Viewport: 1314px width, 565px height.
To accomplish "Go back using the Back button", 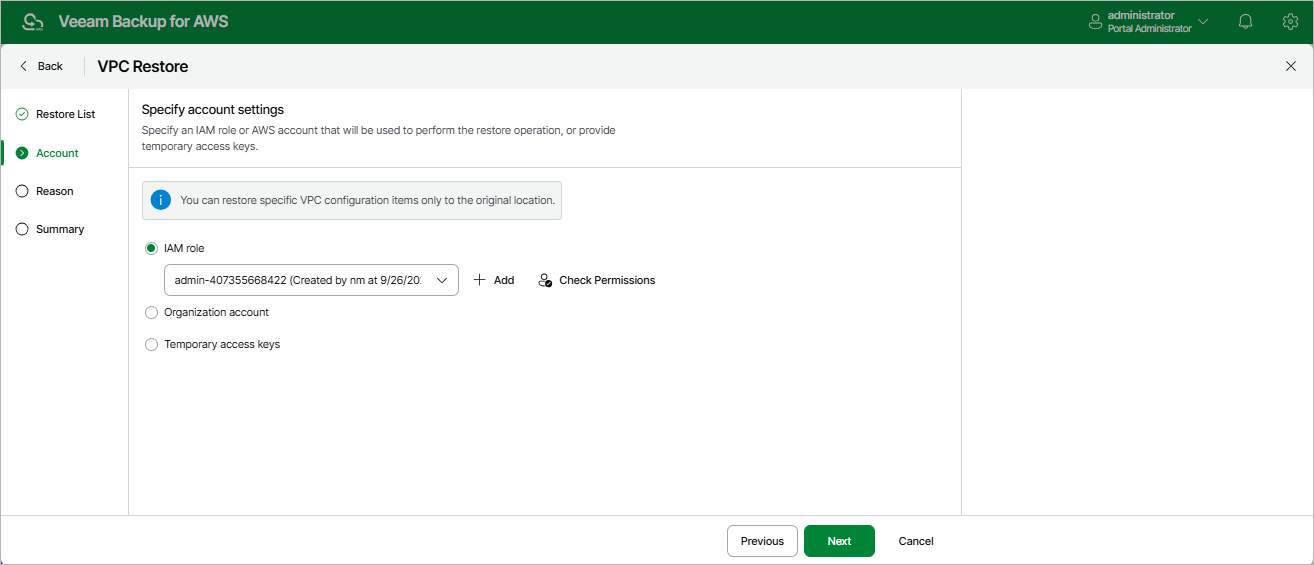I will pyautogui.click(x=41, y=66).
